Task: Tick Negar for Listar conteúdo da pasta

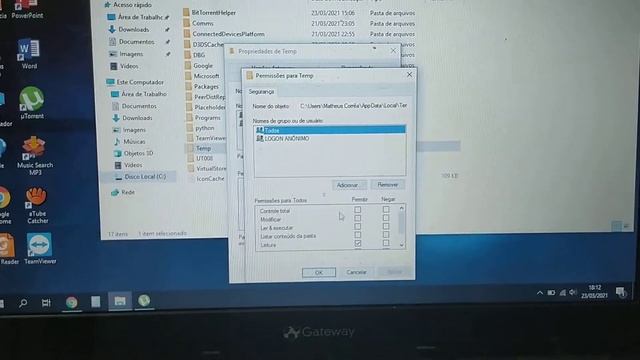Action: click(x=386, y=235)
